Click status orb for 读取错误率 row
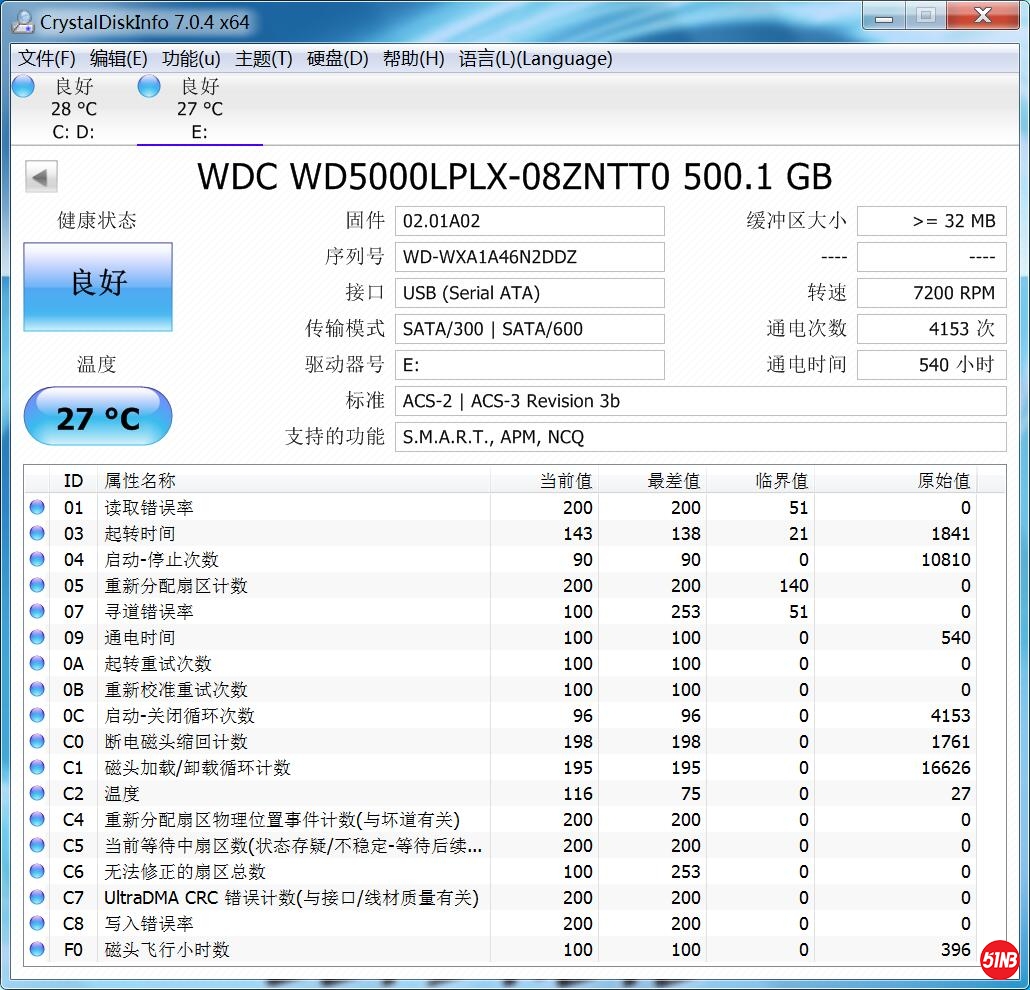Screen dimensions: 1030x990 37,507
